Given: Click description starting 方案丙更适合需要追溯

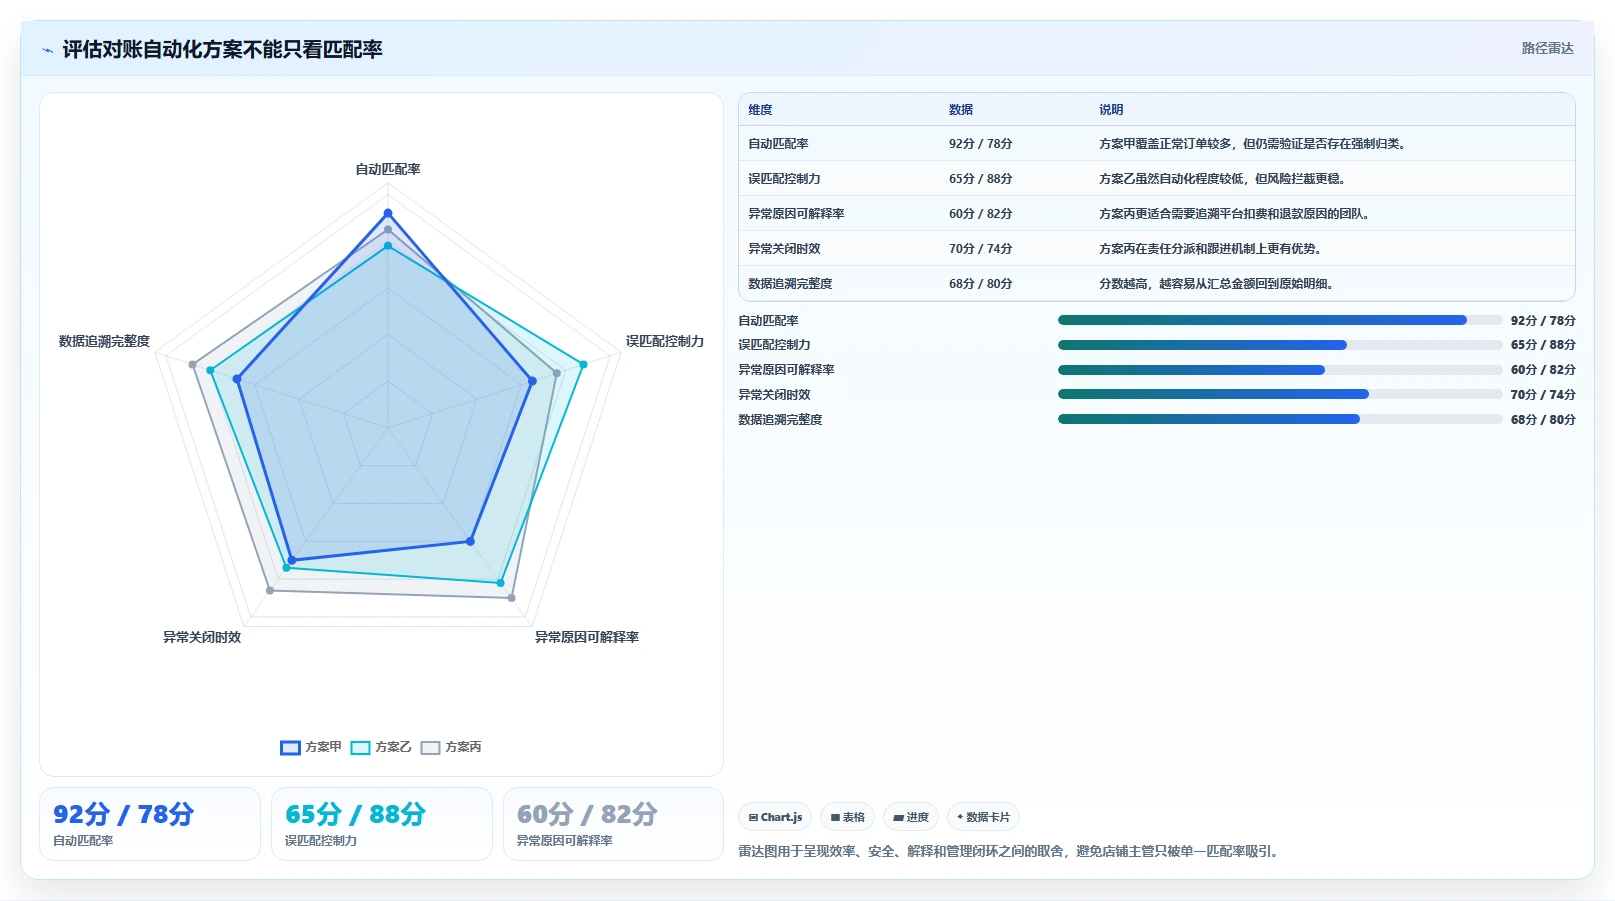Looking at the screenshot, I should (x=1235, y=214).
